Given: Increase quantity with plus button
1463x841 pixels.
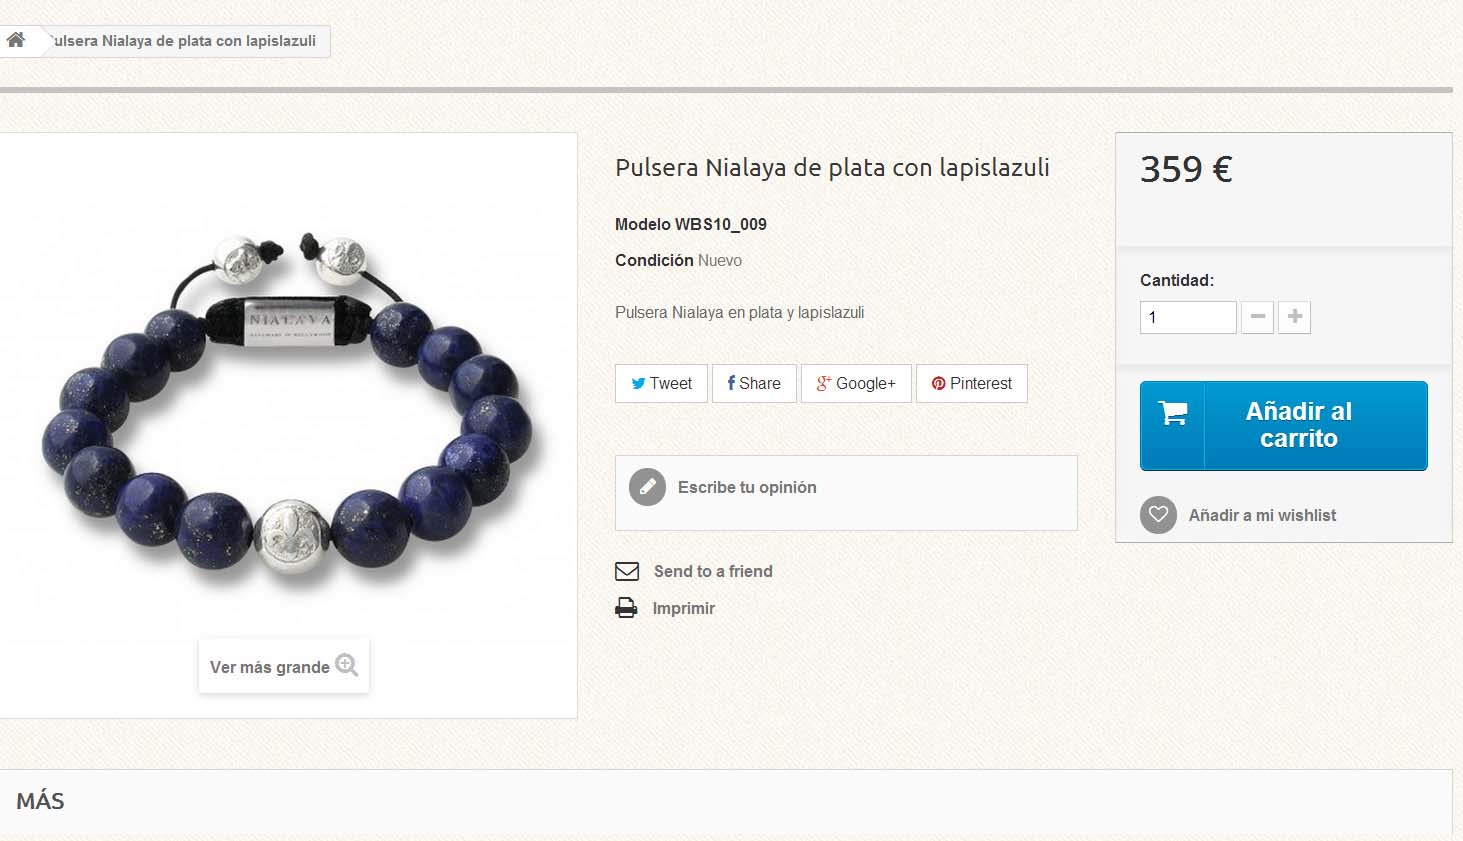Looking at the screenshot, I should click(1294, 317).
